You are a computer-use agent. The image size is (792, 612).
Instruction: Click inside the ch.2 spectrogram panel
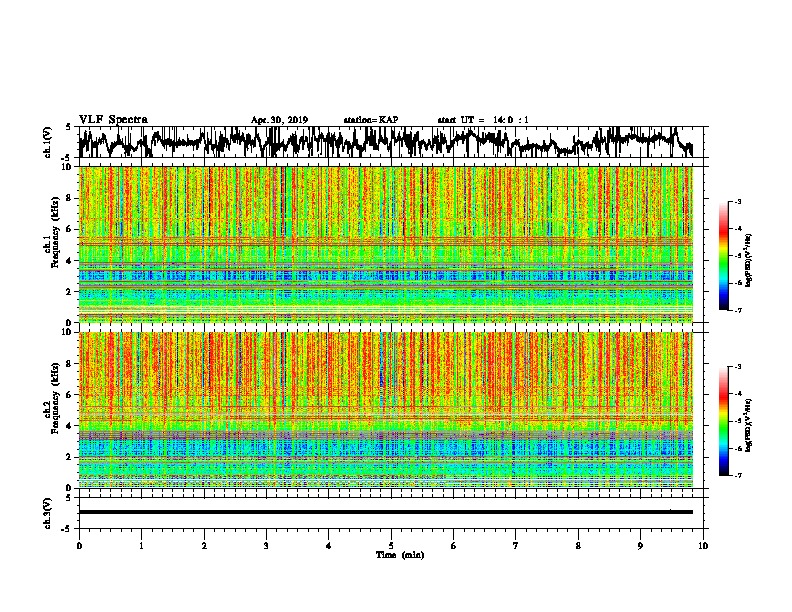[x=386, y=410]
